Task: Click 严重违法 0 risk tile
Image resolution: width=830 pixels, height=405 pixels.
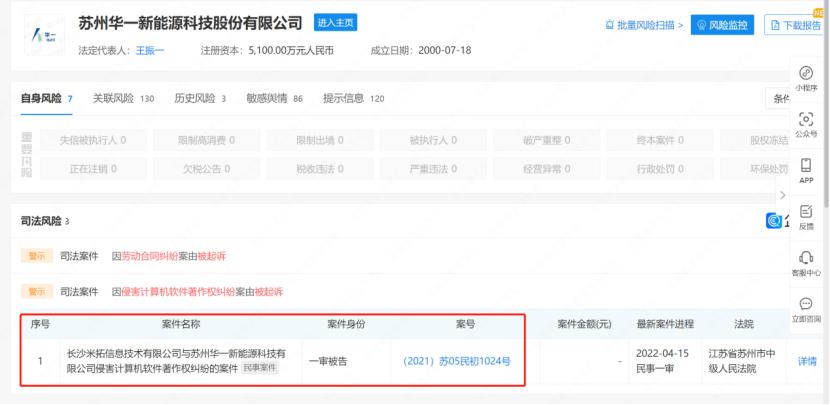Action: click(432, 169)
